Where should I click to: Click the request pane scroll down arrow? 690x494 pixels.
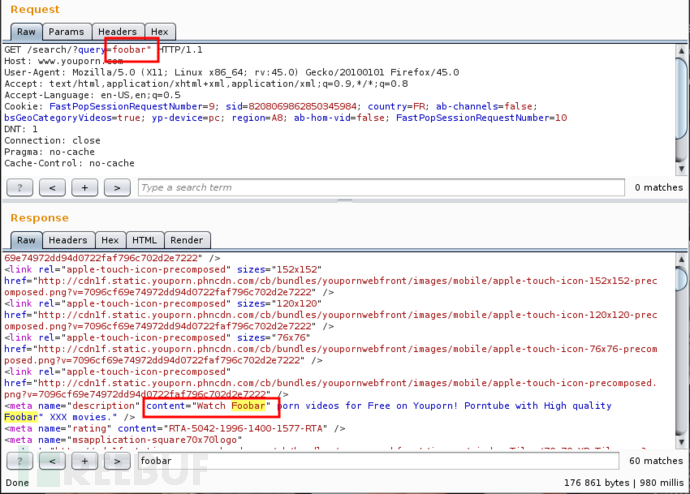(x=682, y=168)
